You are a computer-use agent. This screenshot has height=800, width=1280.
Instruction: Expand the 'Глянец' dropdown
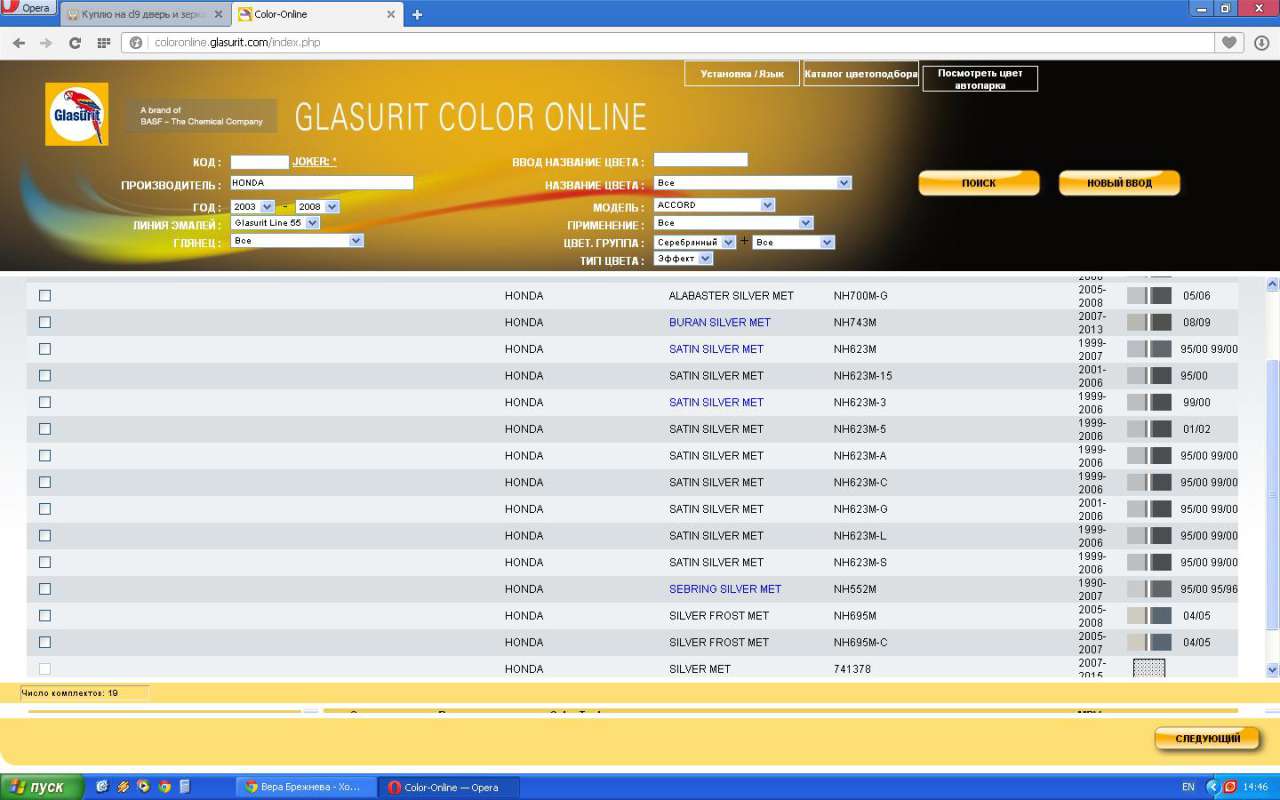coord(297,241)
